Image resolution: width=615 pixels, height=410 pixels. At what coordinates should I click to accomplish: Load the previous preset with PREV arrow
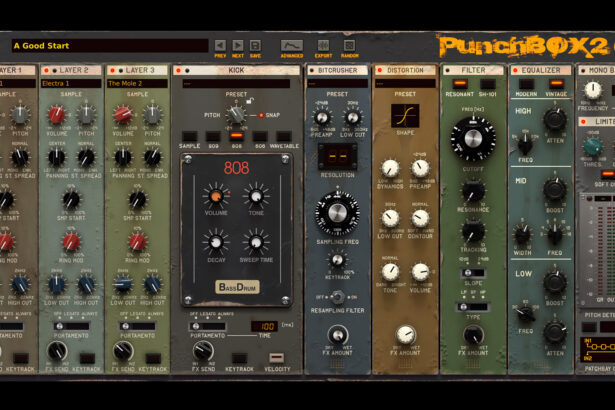coord(220,46)
